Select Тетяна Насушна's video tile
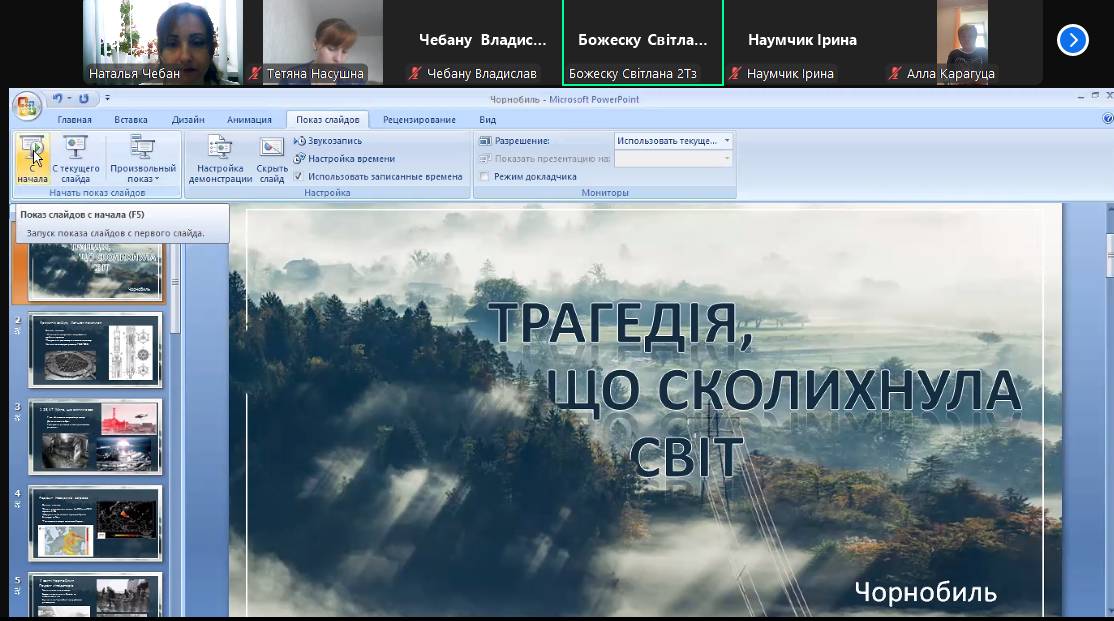Screen dimensions: 1114x621 (x=323, y=43)
